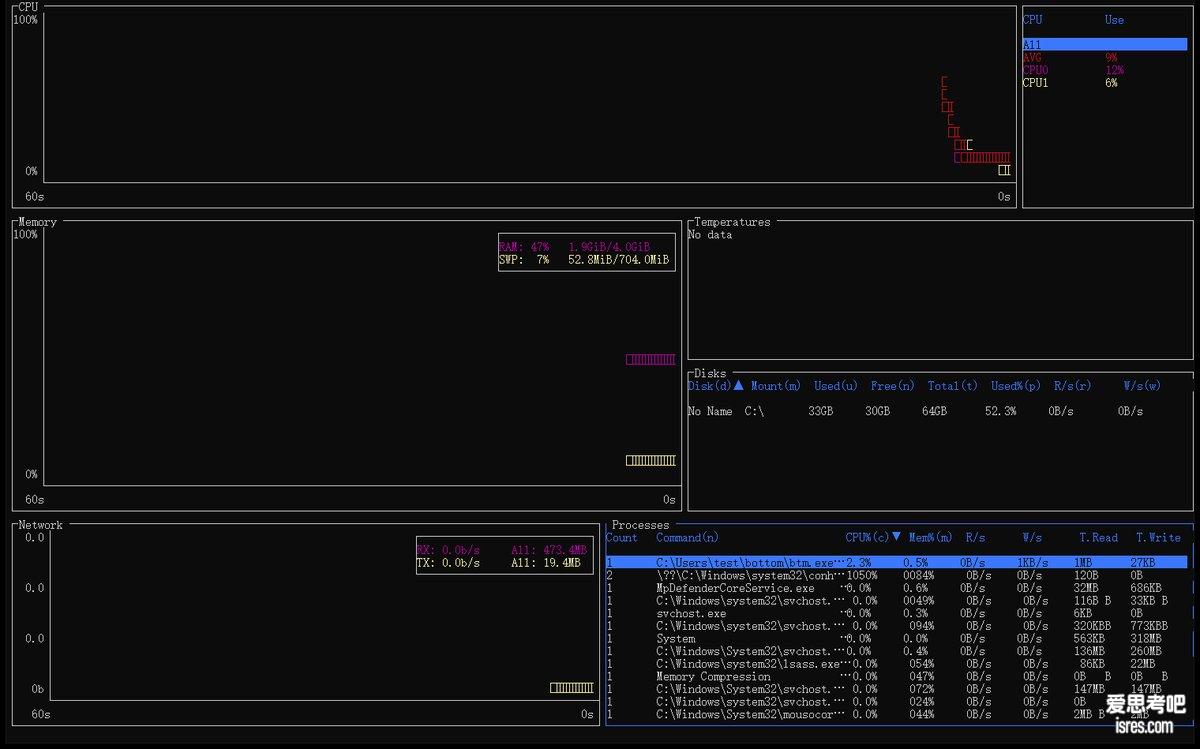Image resolution: width=1200 pixels, height=749 pixels.
Task: Sort processes by T.Write column header
Action: point(1158,538)
